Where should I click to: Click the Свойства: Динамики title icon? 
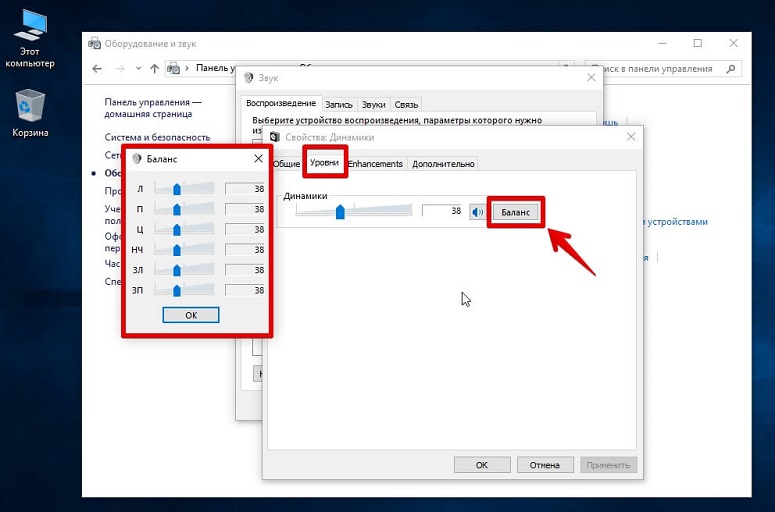click(275, 137)
